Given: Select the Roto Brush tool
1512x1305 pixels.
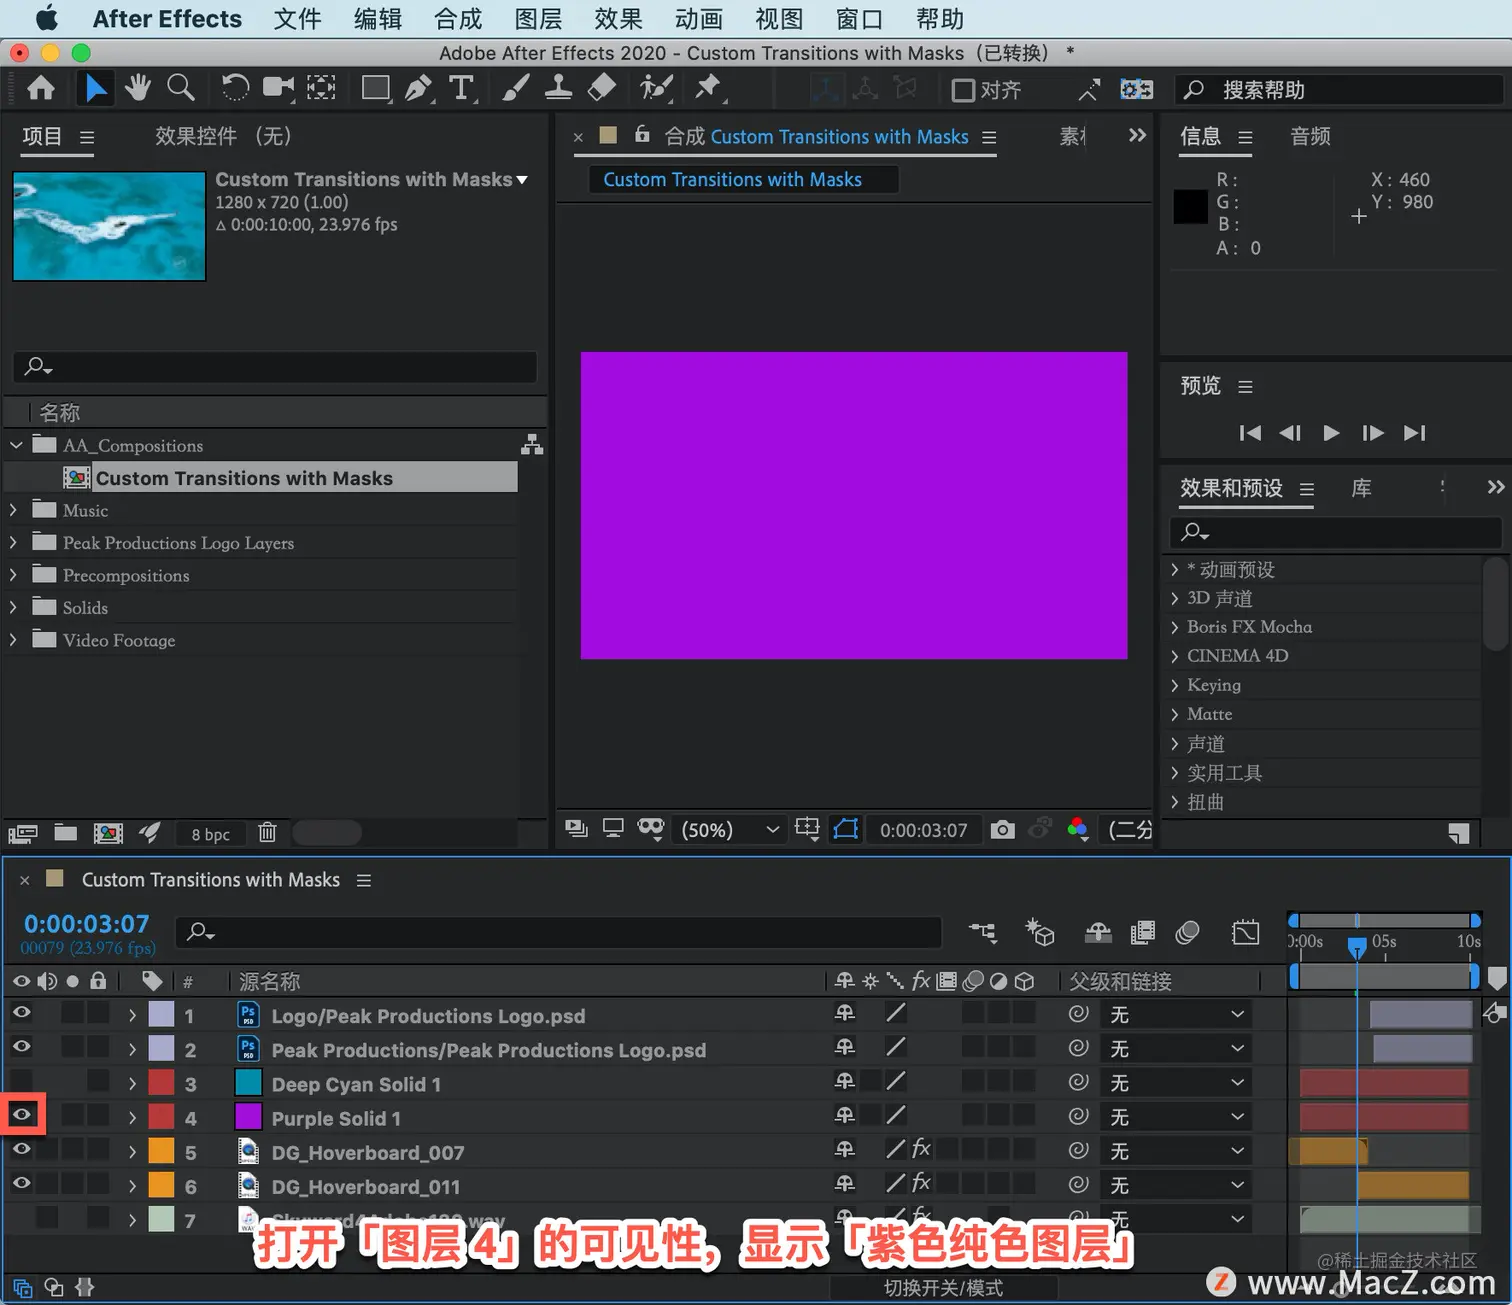Looking at the screenshot, I should pos(656,89).
